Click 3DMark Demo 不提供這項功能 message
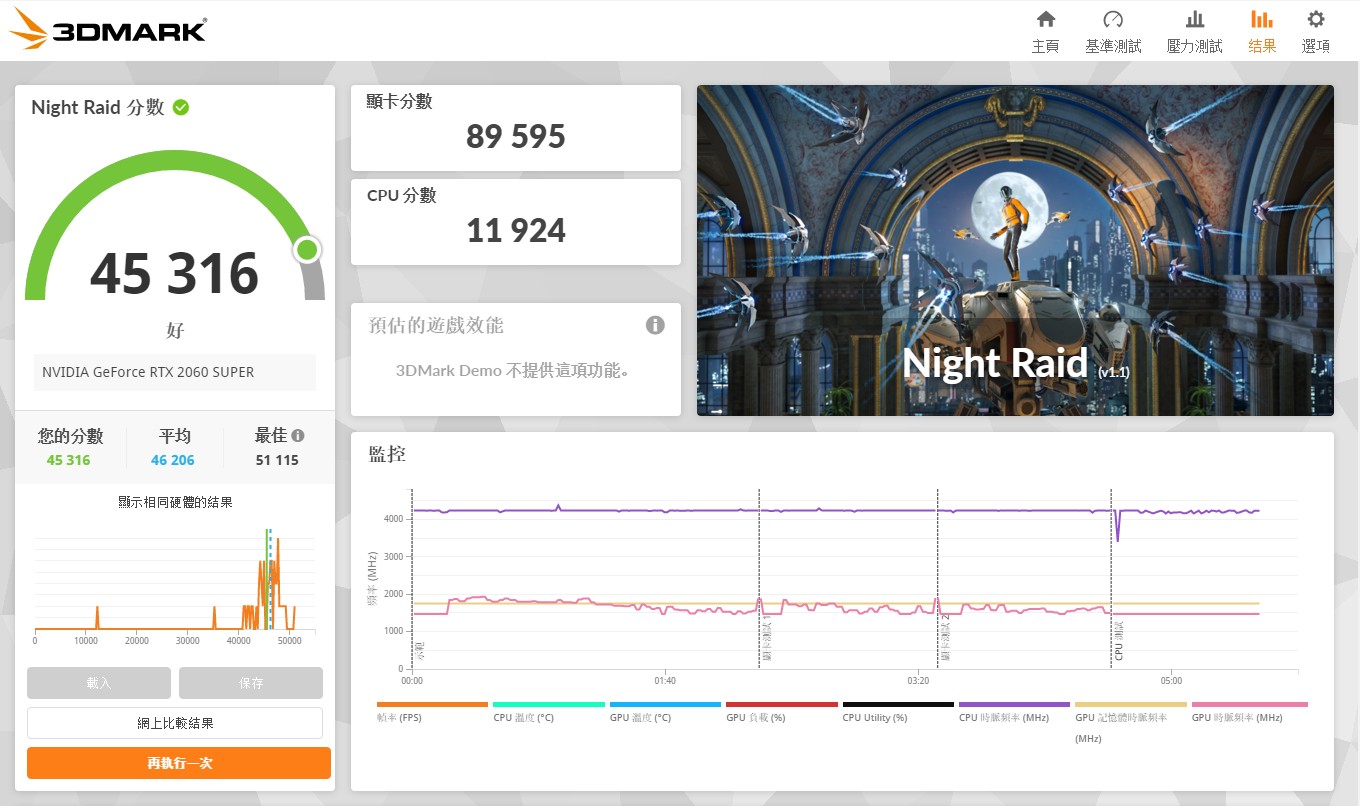Image resolution: width=1360 pixels, height=806 pixels. click(x=516, y=370)
